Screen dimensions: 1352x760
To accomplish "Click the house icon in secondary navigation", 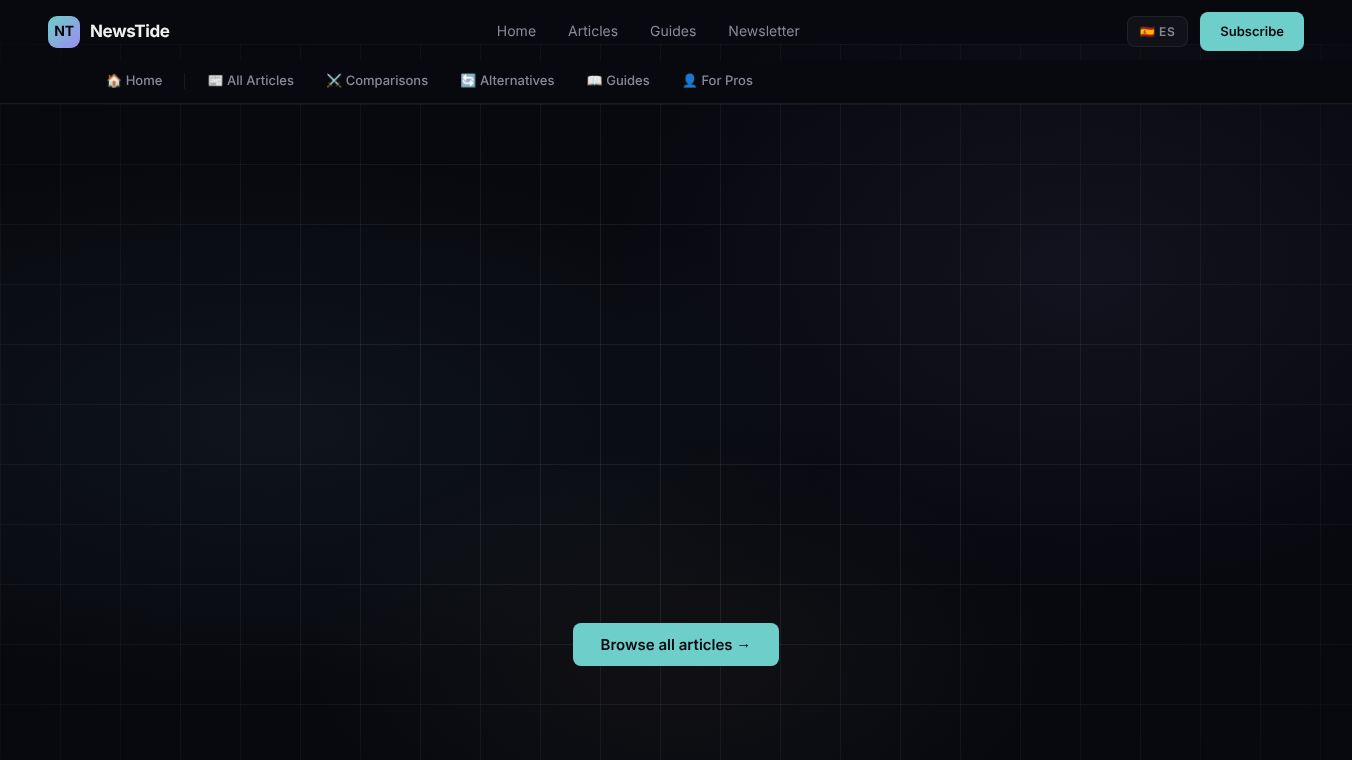I will pyautogui.click(x=114, y=81).
